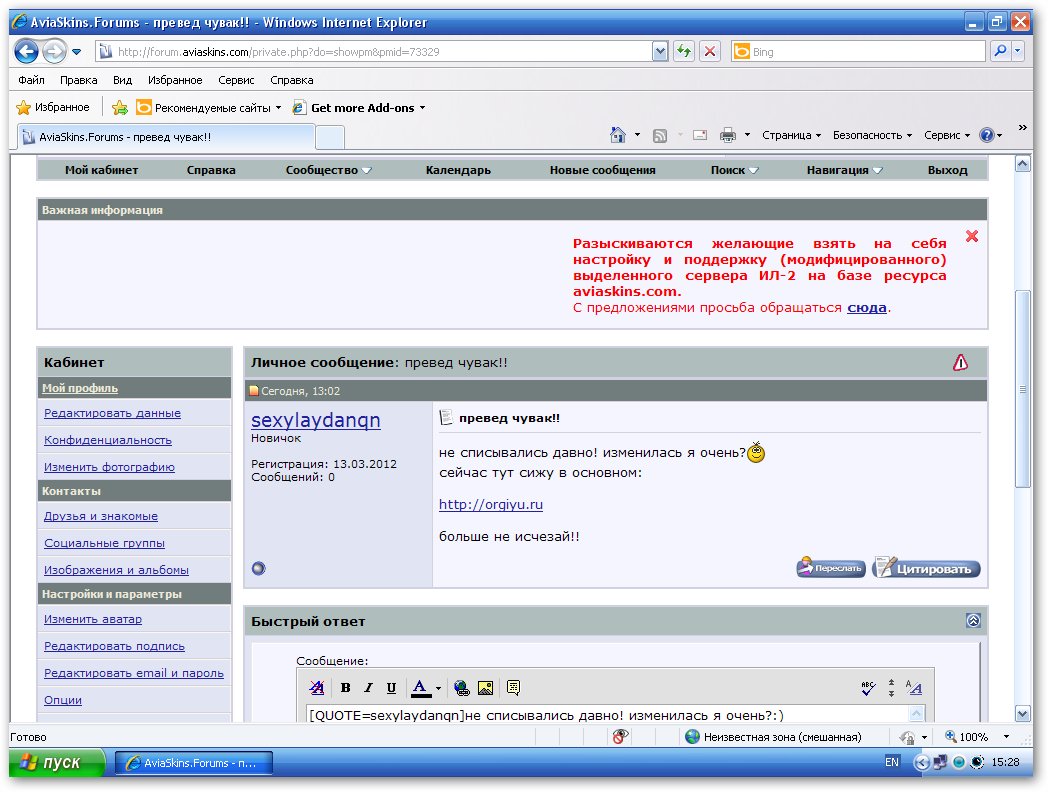
Task: Click the Windows пуск Start button
Action: pyautogui.click(x=56, y=762)
